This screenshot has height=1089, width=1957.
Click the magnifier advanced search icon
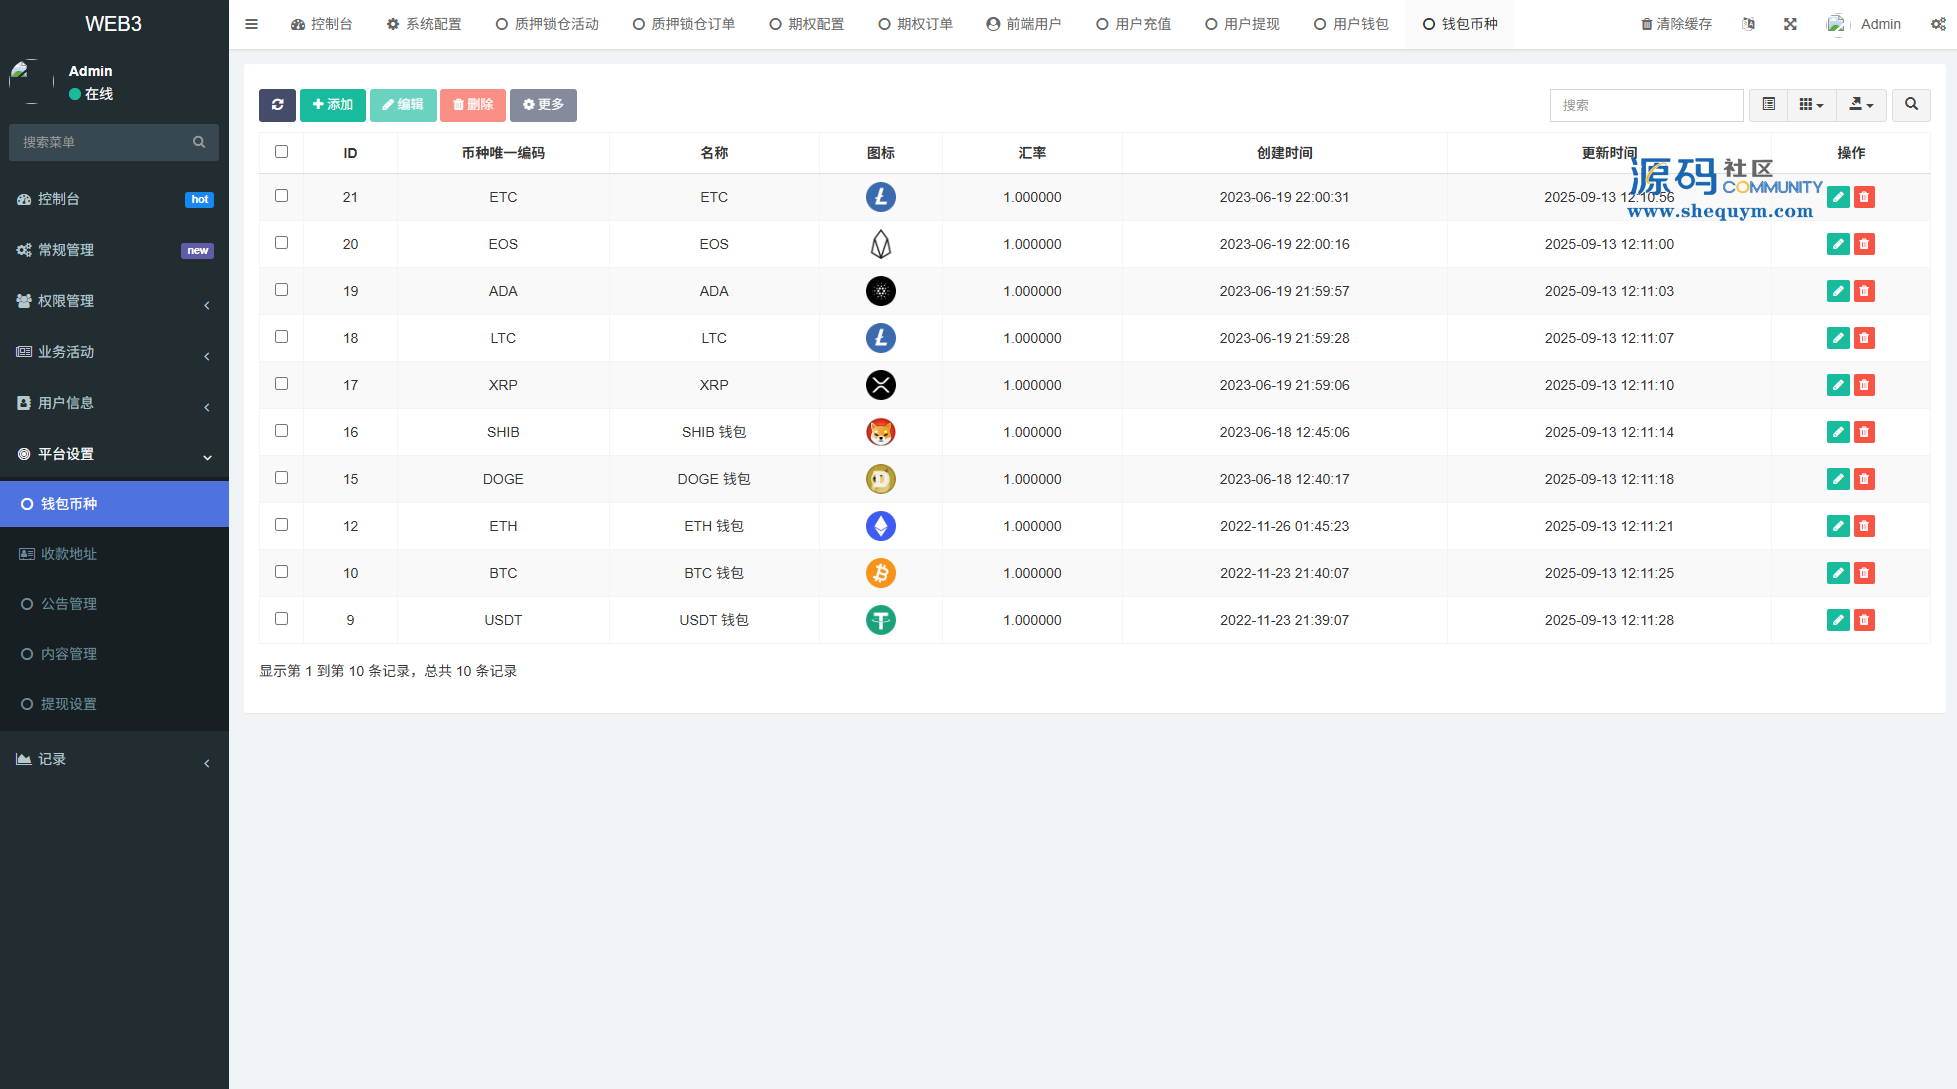click(x=1911, y=105)
